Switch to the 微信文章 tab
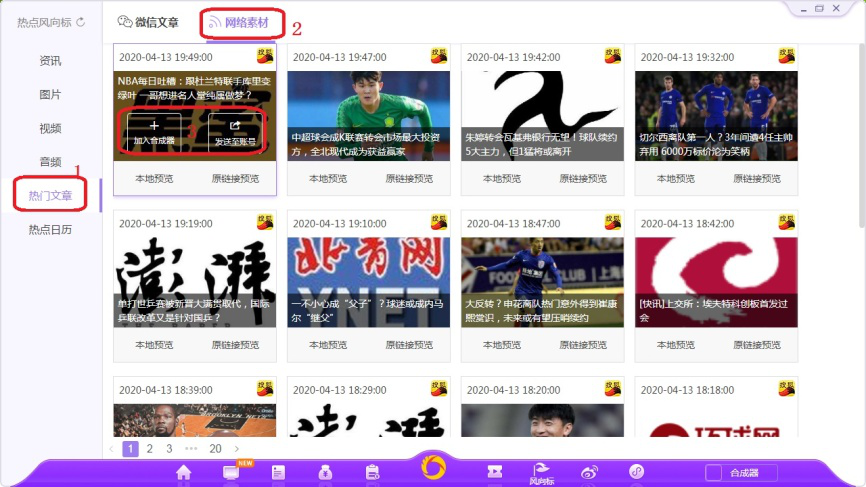Image resolution: width=866 pixels, height=487 pixels. coord(148,22)
